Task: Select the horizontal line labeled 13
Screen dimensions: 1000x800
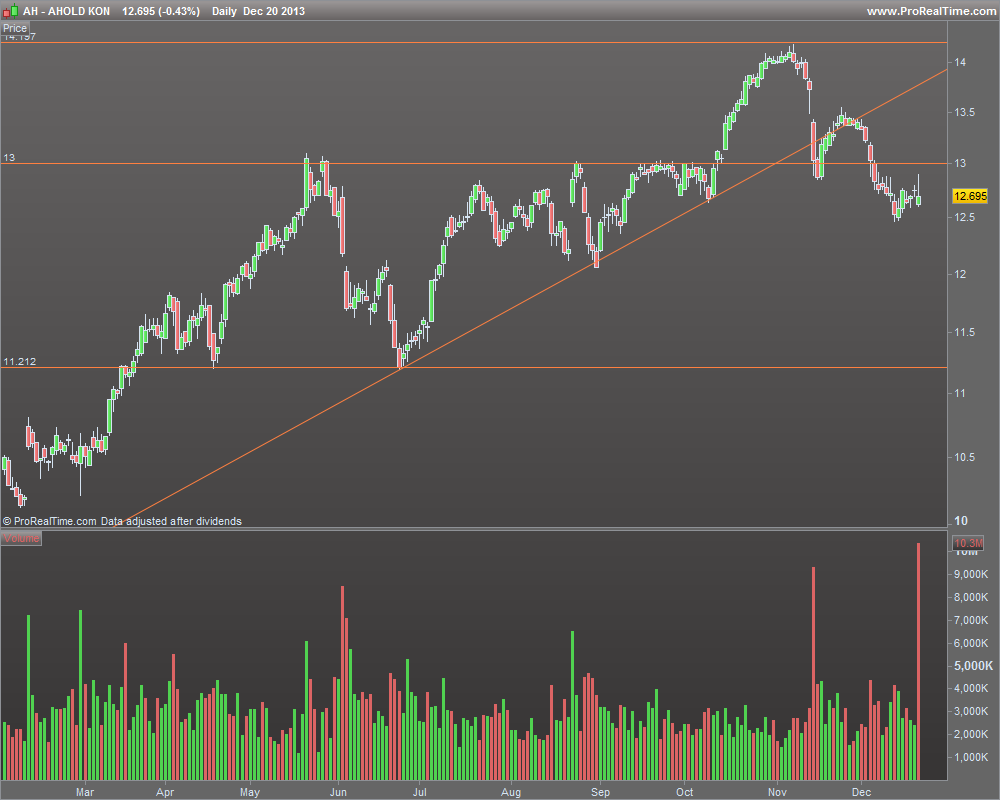Action: coord(474,164)
